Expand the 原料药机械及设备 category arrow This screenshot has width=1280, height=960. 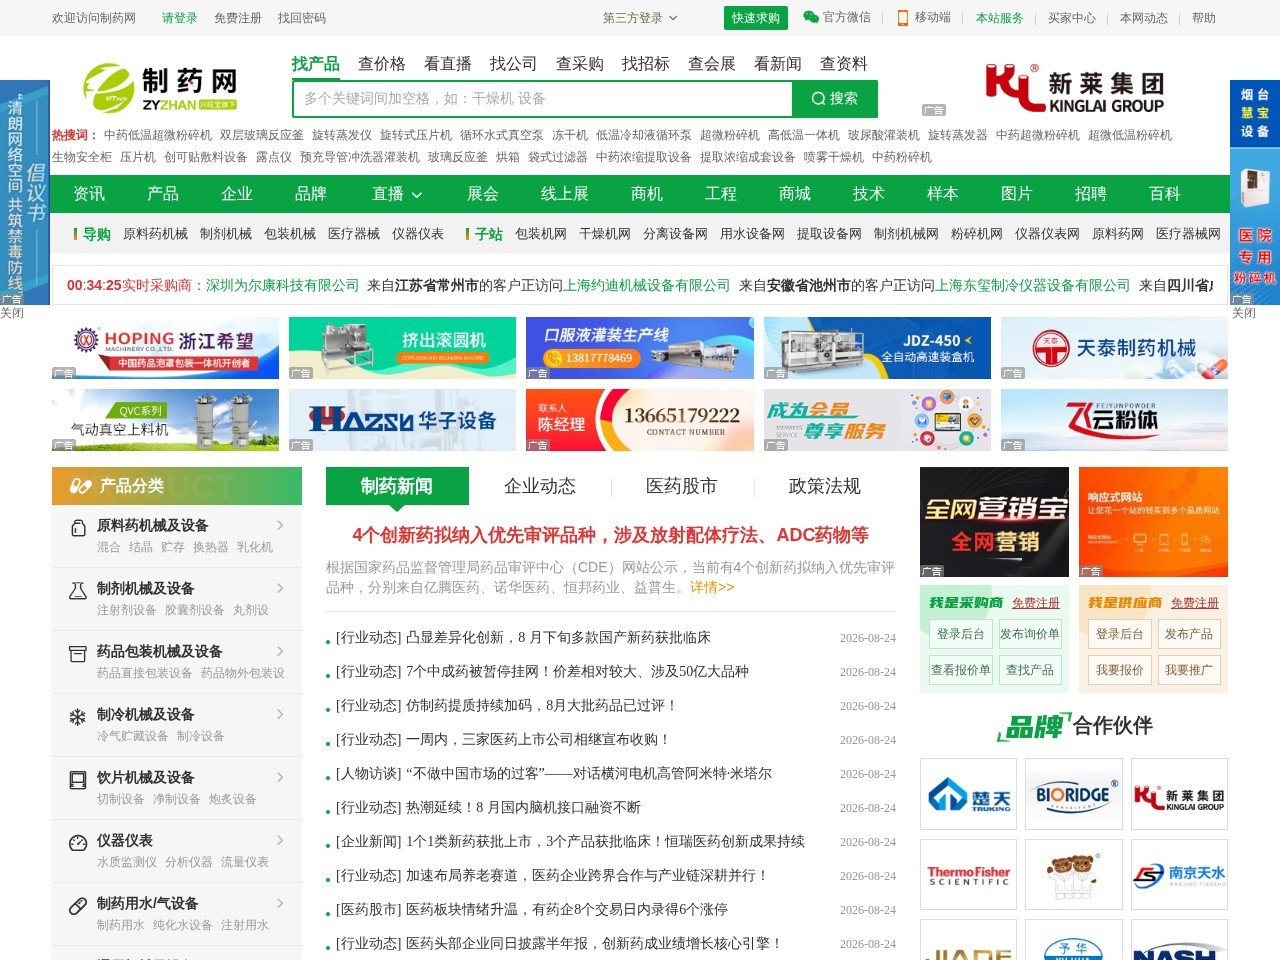[x=280, y=525]
